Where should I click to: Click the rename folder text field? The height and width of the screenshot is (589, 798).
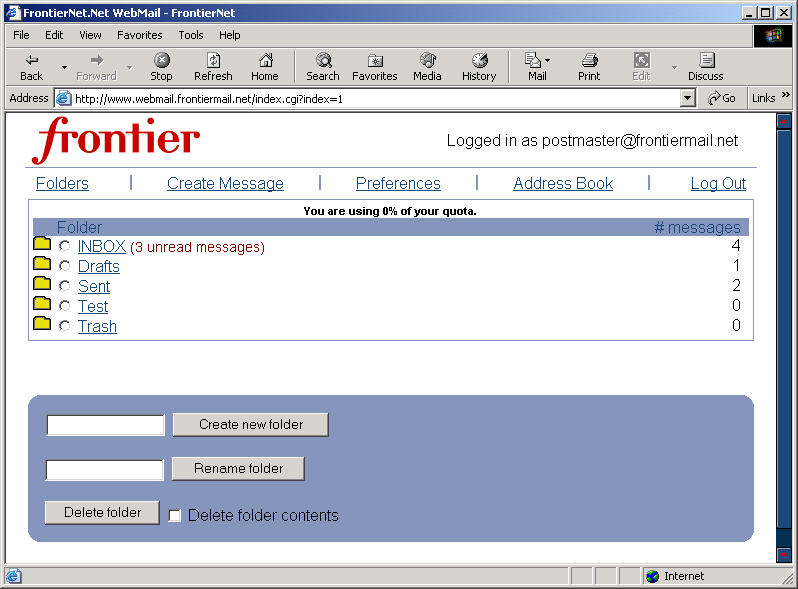coord(105,470)
